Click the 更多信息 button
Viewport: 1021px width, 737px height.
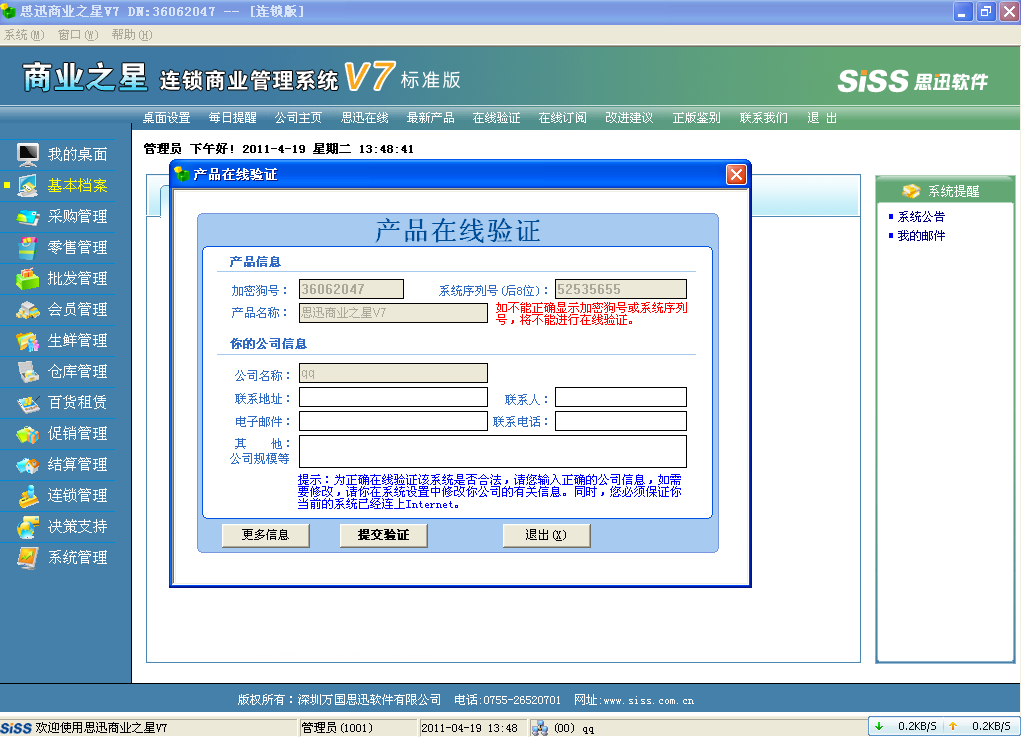265,535
